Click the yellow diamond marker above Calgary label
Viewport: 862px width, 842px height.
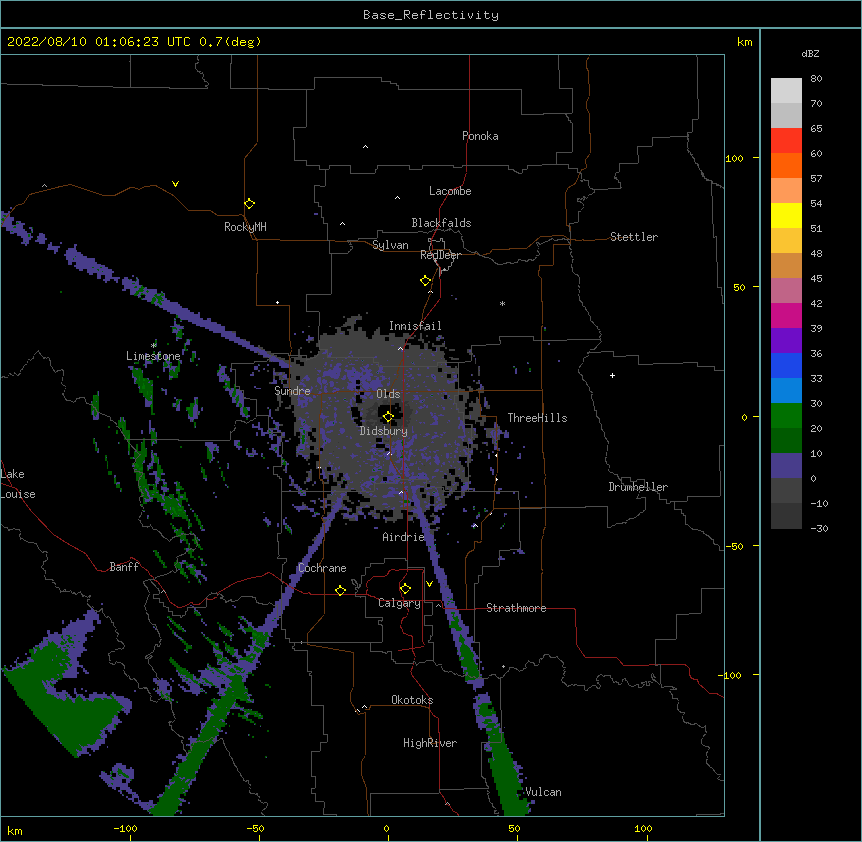(x=405, y=589)
